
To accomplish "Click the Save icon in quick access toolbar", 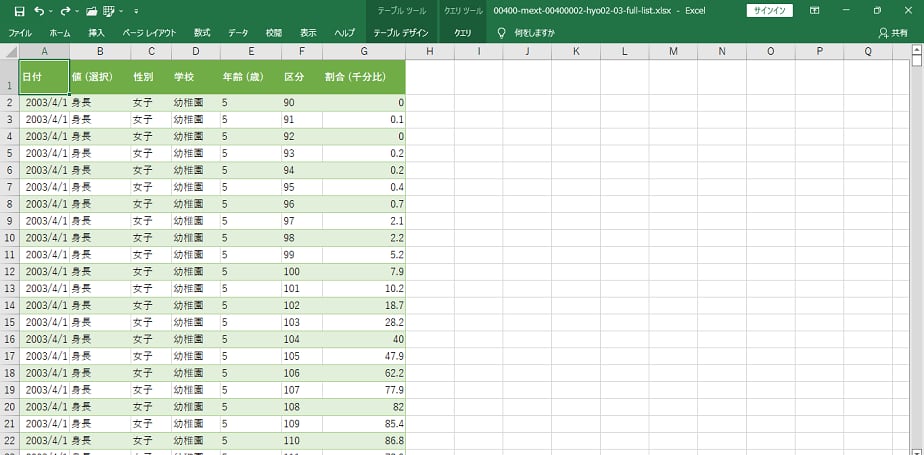I will 19,11.
